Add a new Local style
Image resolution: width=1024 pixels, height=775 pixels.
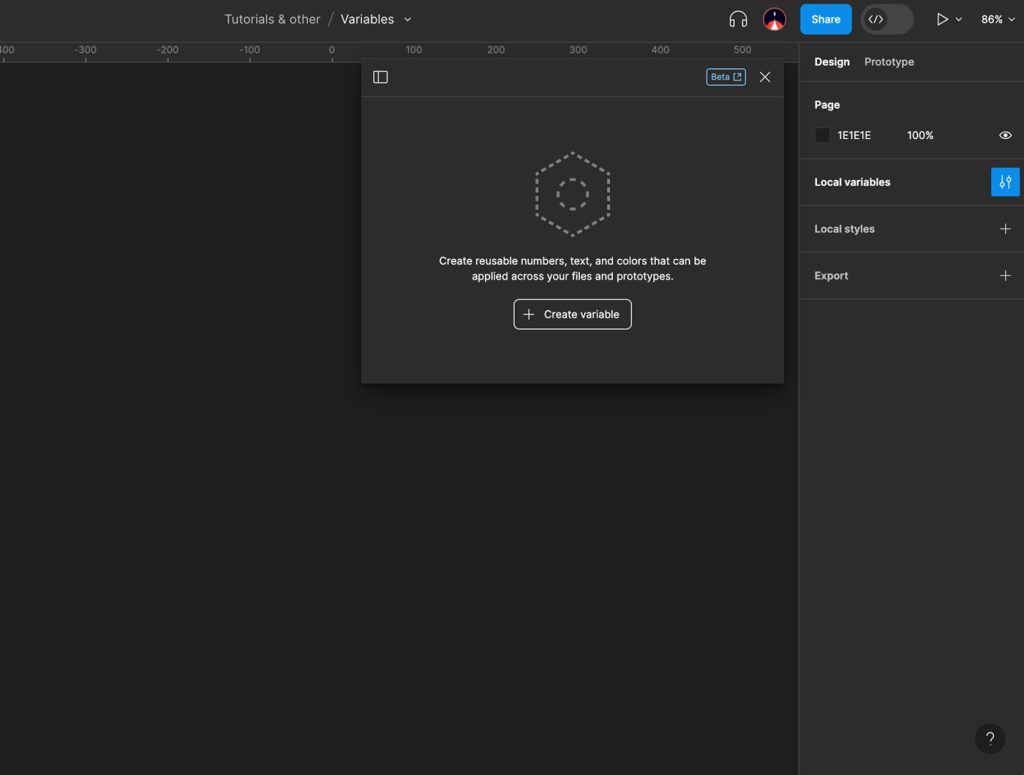(1006, 228)
